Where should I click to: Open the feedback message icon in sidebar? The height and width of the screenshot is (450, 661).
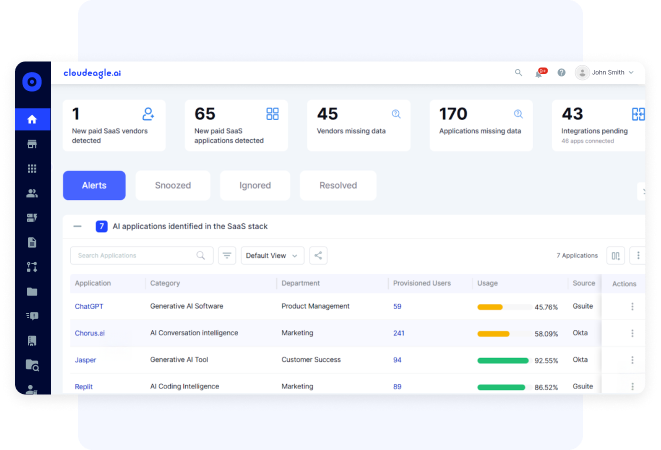coord(32,316)
